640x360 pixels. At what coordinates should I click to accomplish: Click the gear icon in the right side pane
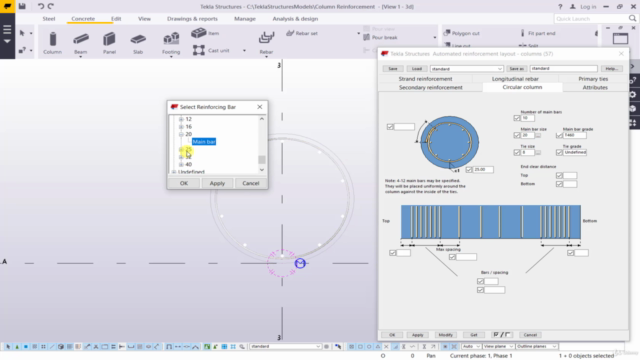633,95
